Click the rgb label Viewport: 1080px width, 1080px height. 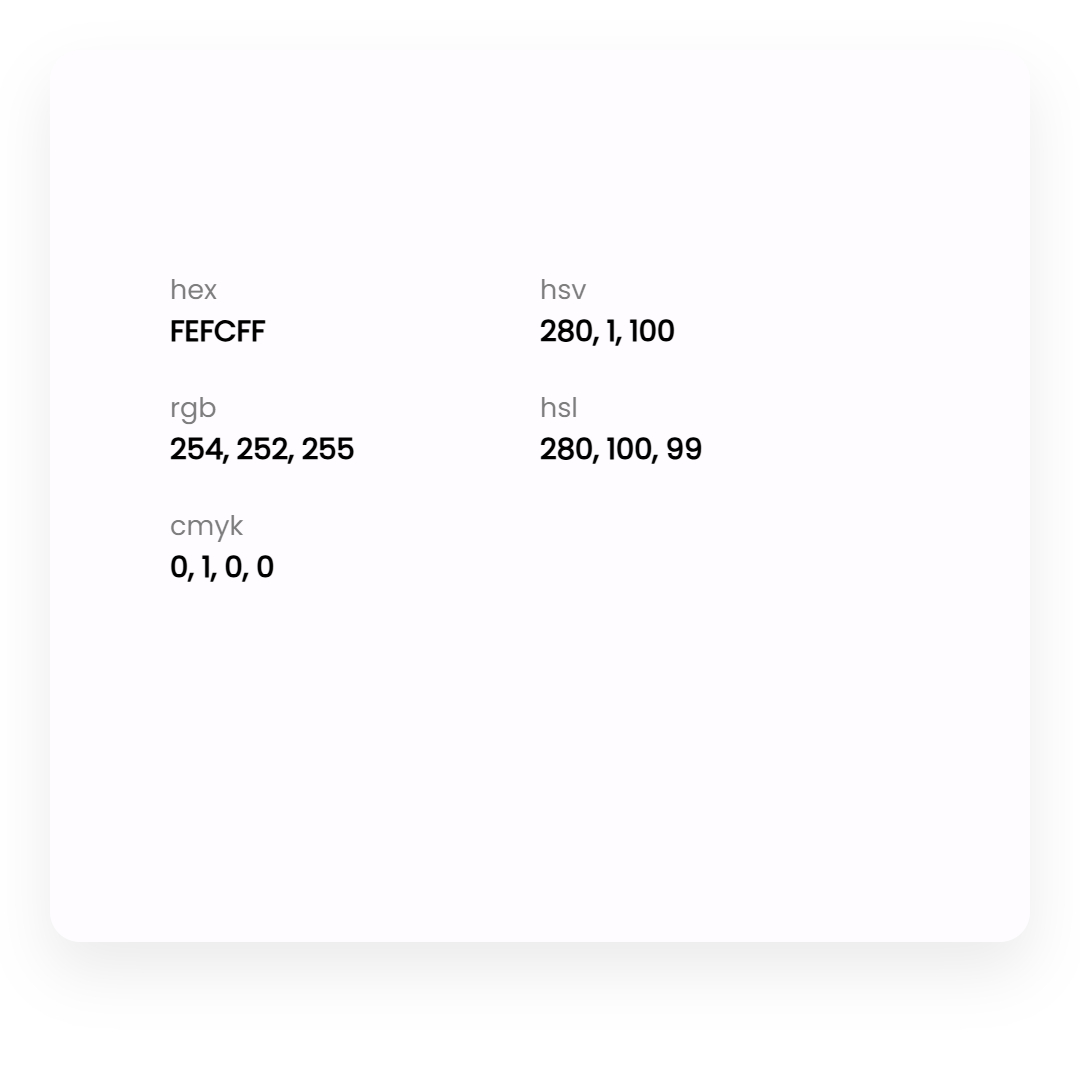193,408
